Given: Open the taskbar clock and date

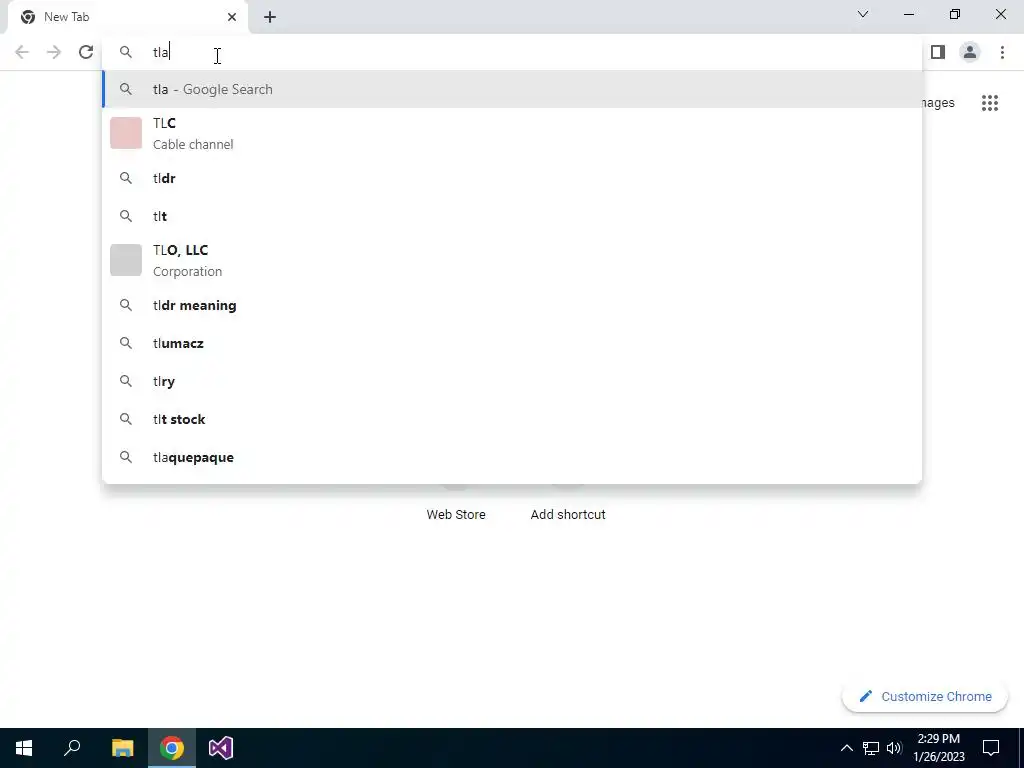Looking at the screenshot, I should point(938,748).
